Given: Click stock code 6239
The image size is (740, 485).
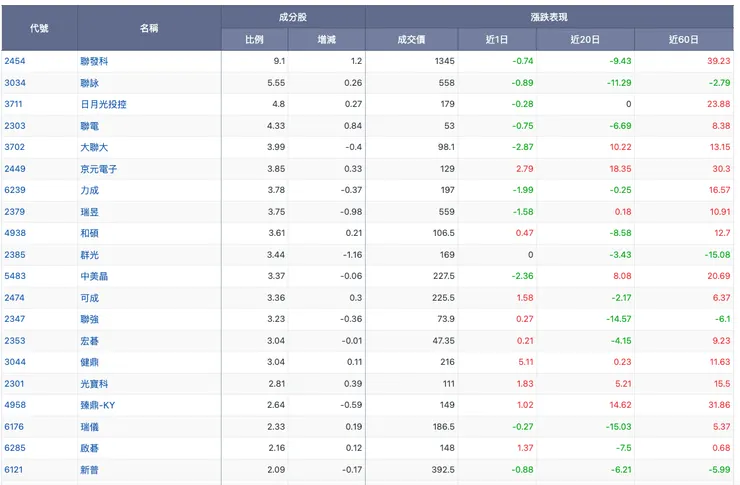Looking at the screenshot, I should 15,190.
